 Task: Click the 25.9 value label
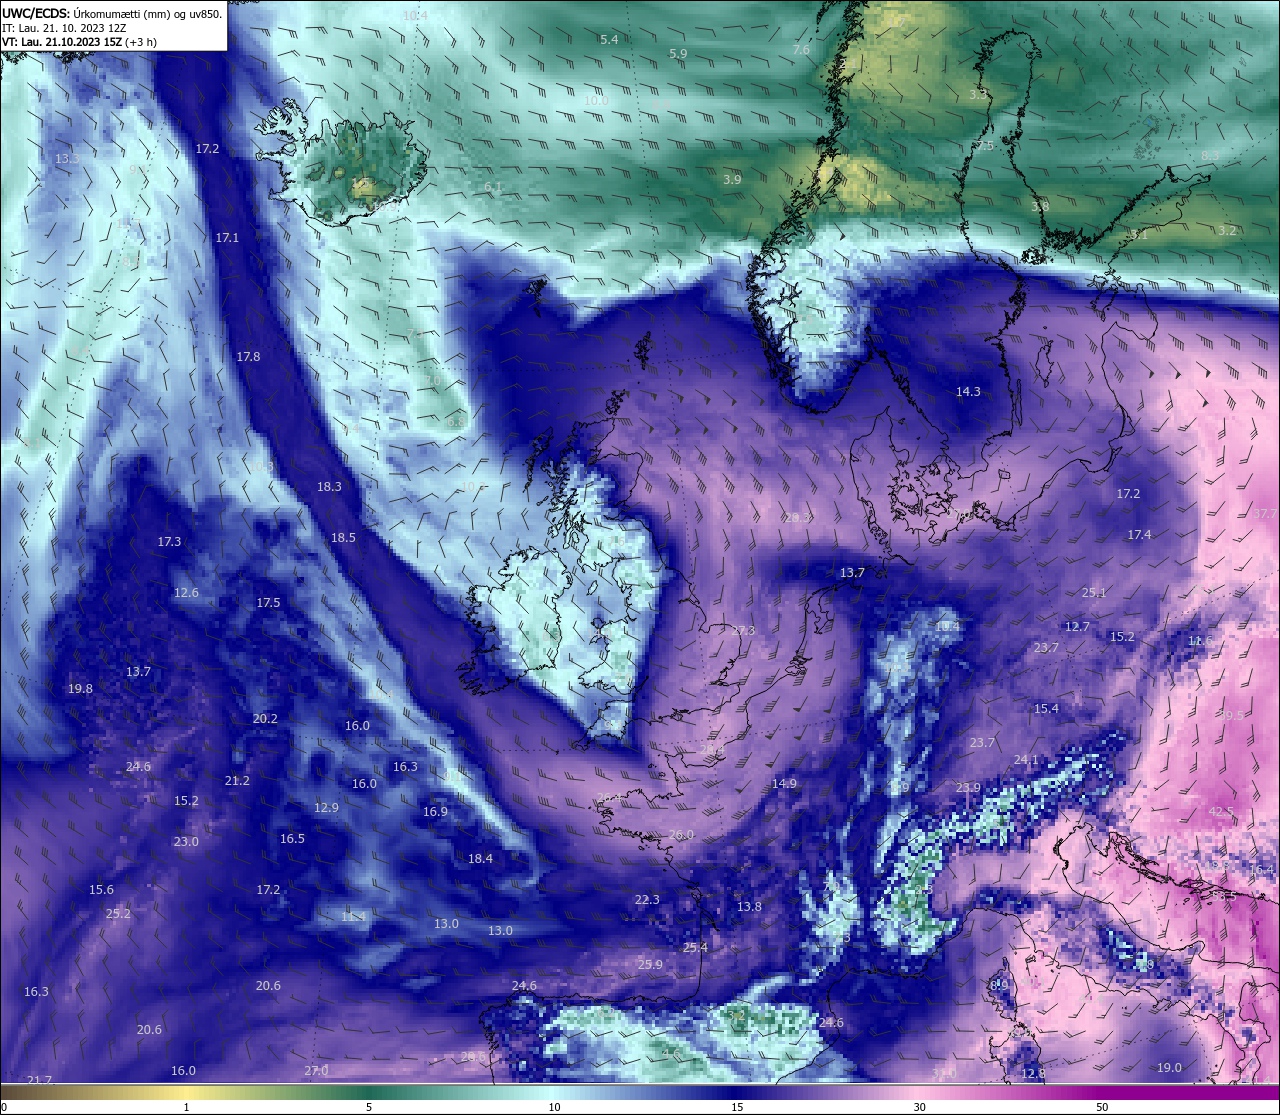650,965
